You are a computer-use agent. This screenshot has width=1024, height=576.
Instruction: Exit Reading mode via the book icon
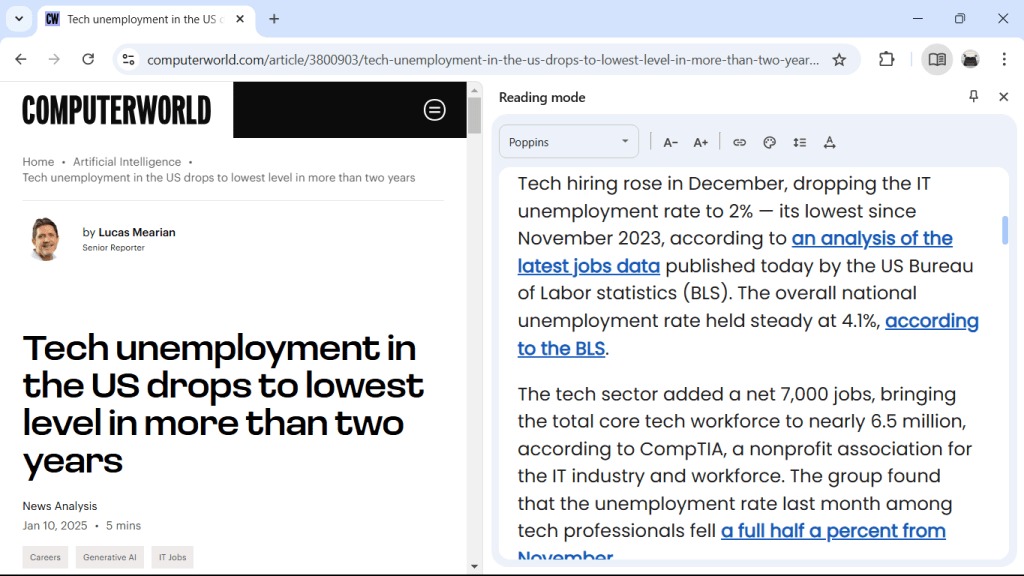coord(937,59)
